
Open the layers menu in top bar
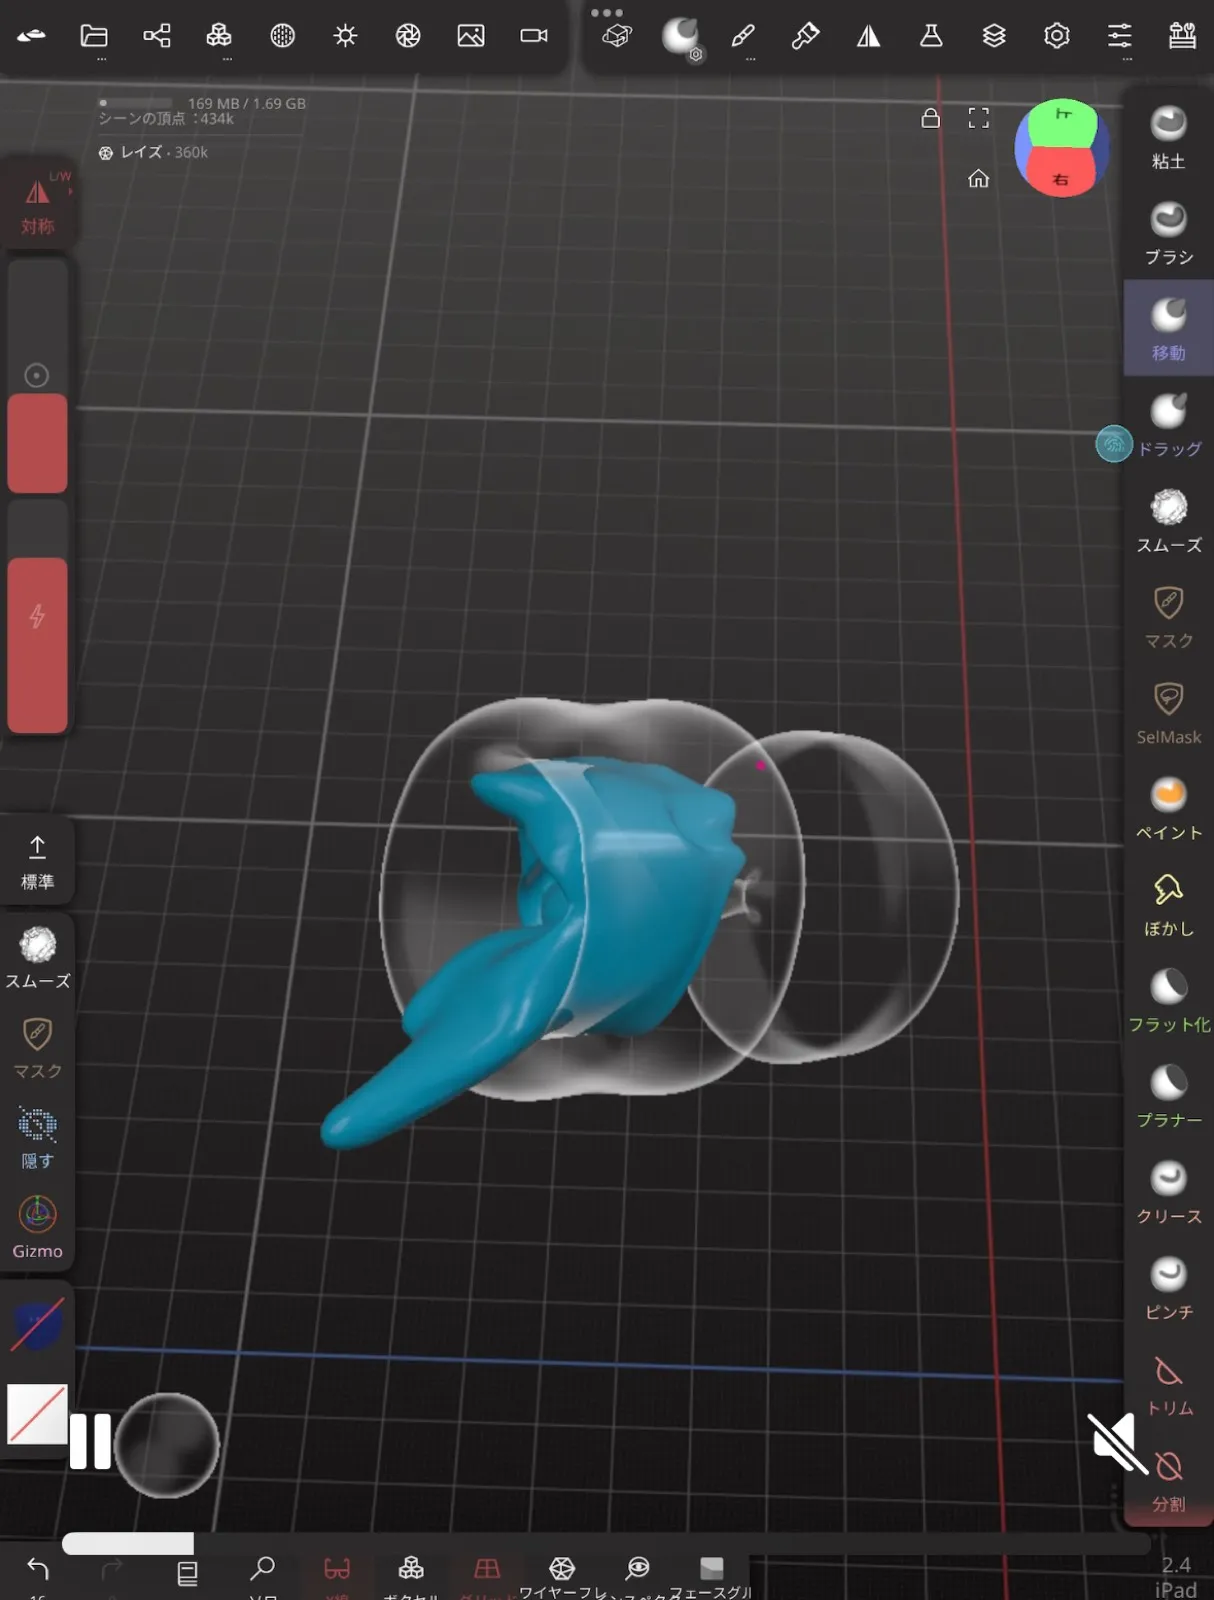993,36
